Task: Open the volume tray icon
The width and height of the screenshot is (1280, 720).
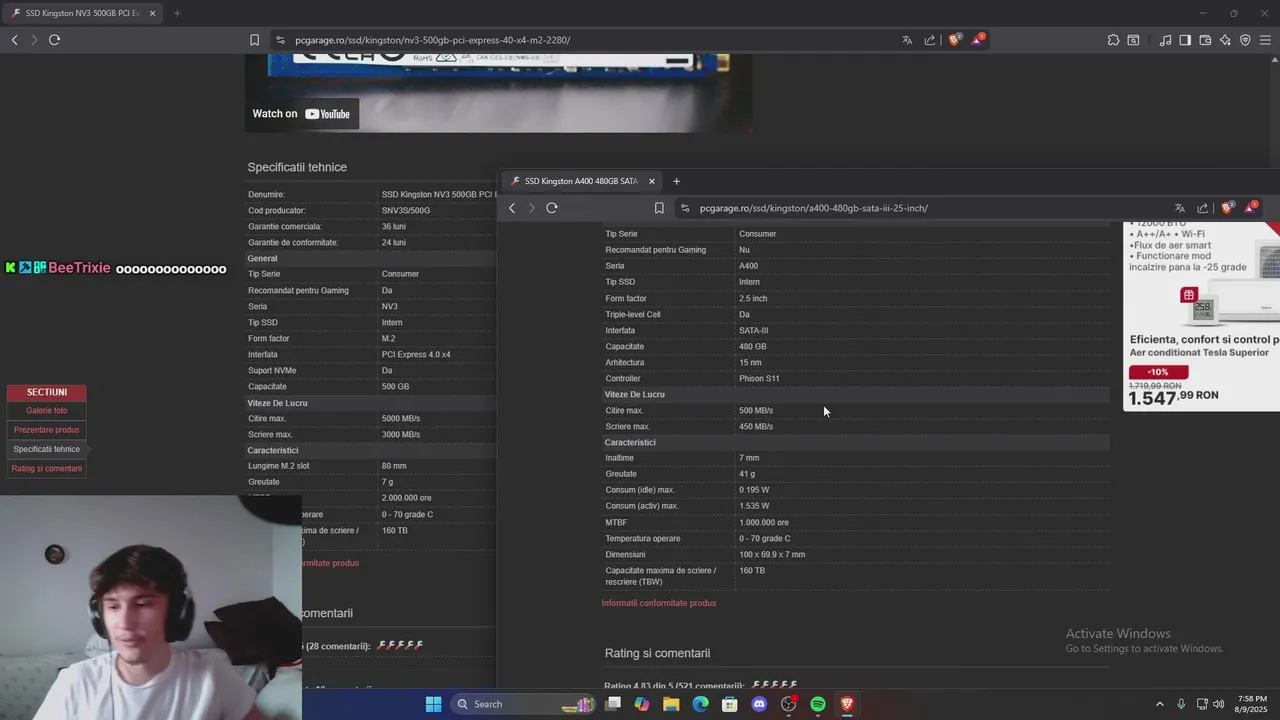Action: pyautogui.click(x=1218, y=704)
